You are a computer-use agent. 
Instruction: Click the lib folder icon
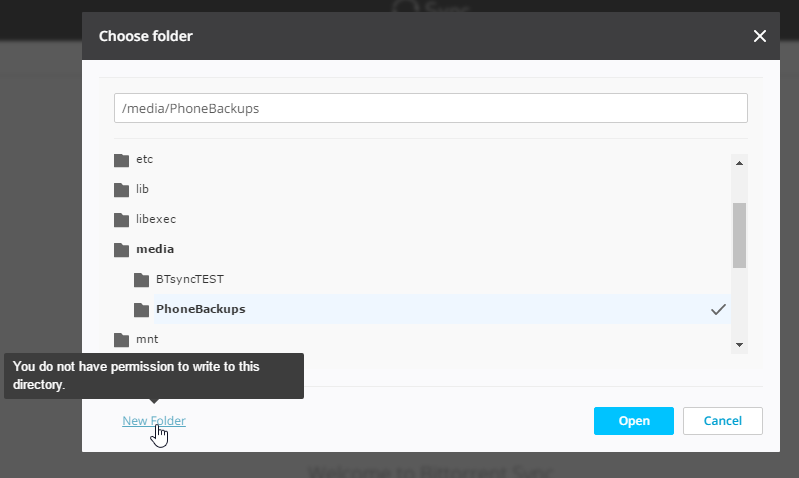pyautogui.click(x=121, y=190)
